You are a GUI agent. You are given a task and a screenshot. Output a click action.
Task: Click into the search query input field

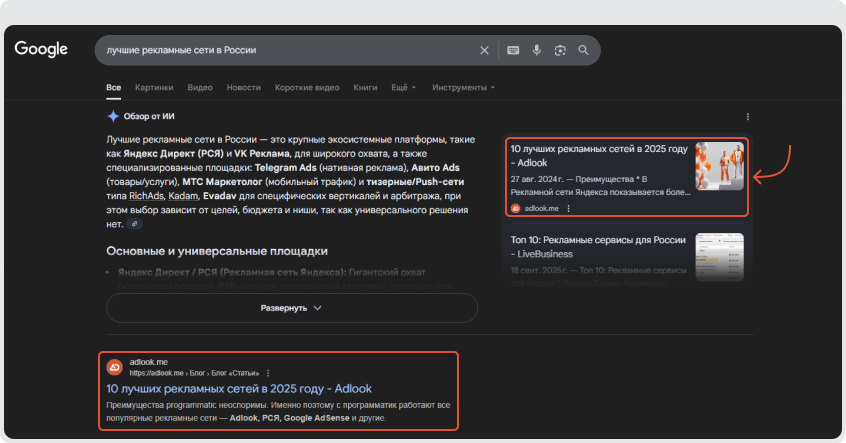[x=280, y=50]
